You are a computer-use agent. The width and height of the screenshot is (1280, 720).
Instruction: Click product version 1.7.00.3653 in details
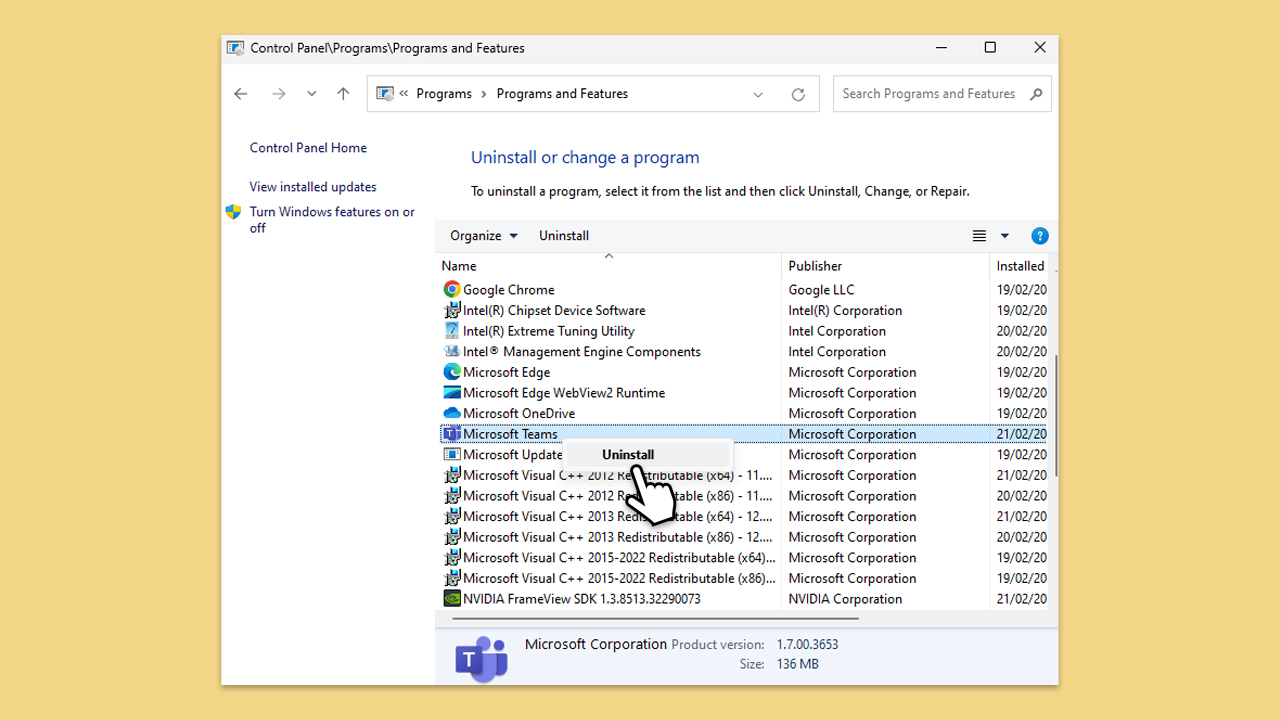coord(807,645)
